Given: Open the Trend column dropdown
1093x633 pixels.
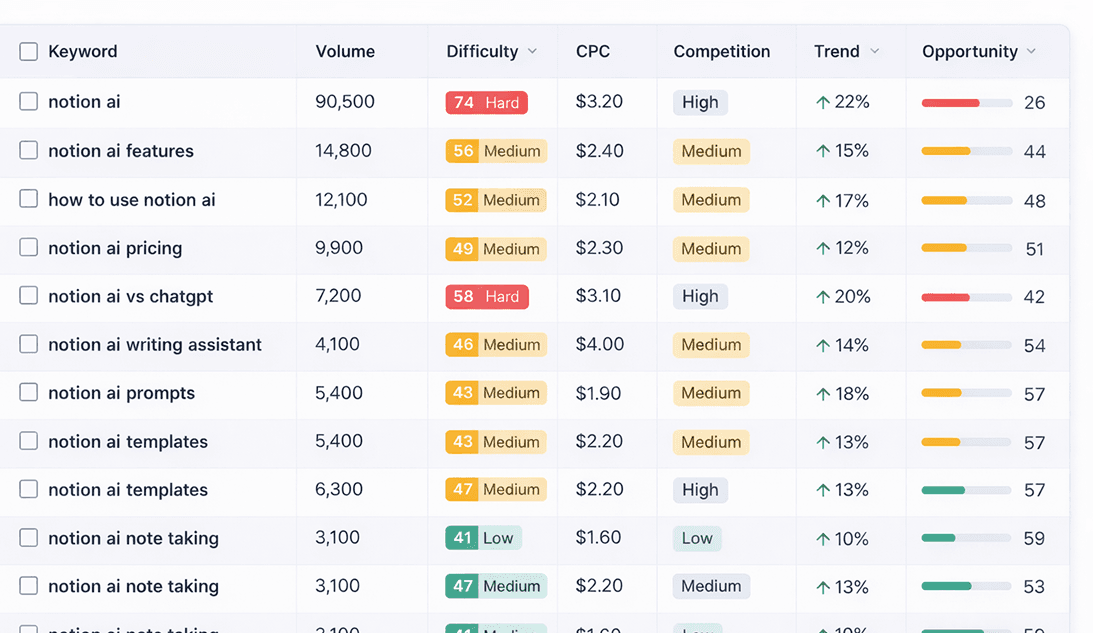Looking at the screenshot, I should pyautogui.click(x=876, y=51).
